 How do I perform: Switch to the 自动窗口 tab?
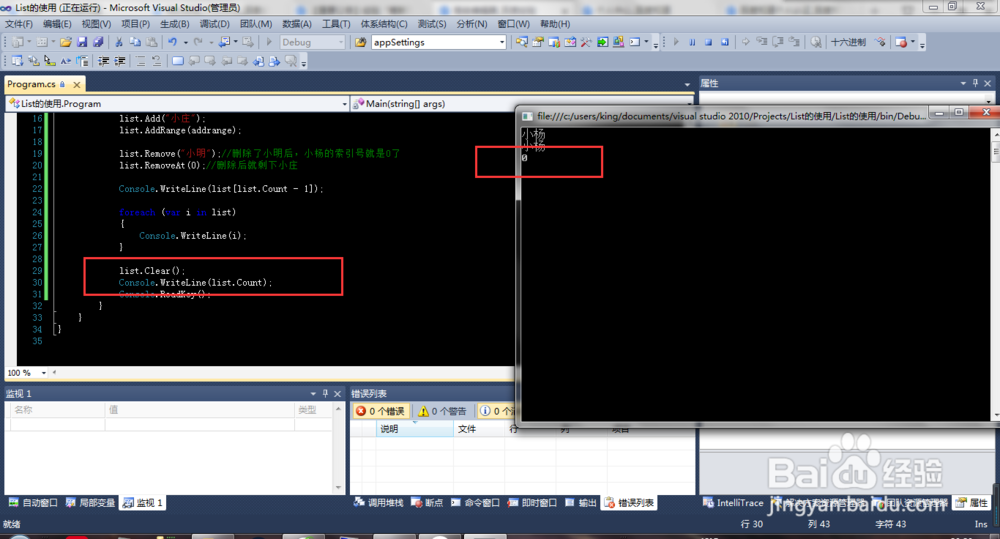33,503
